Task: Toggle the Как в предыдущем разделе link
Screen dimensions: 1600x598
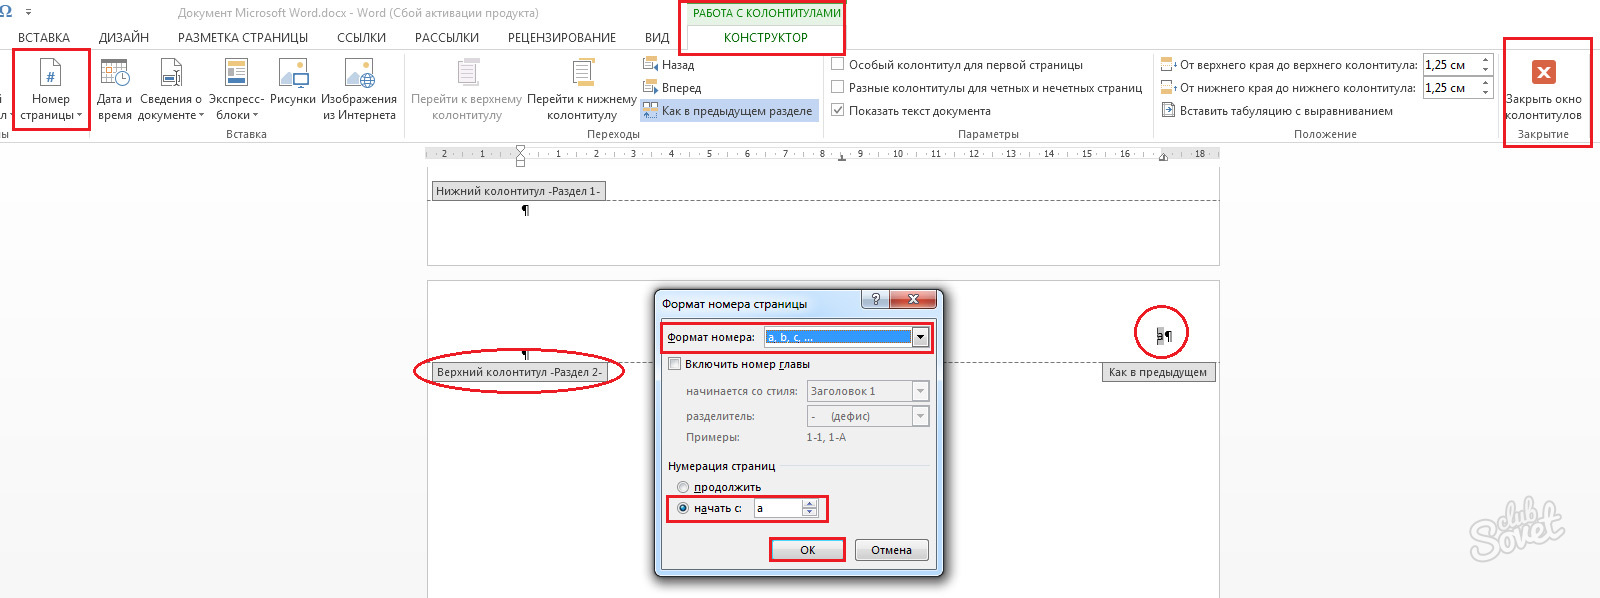Action: pos(729,111)
